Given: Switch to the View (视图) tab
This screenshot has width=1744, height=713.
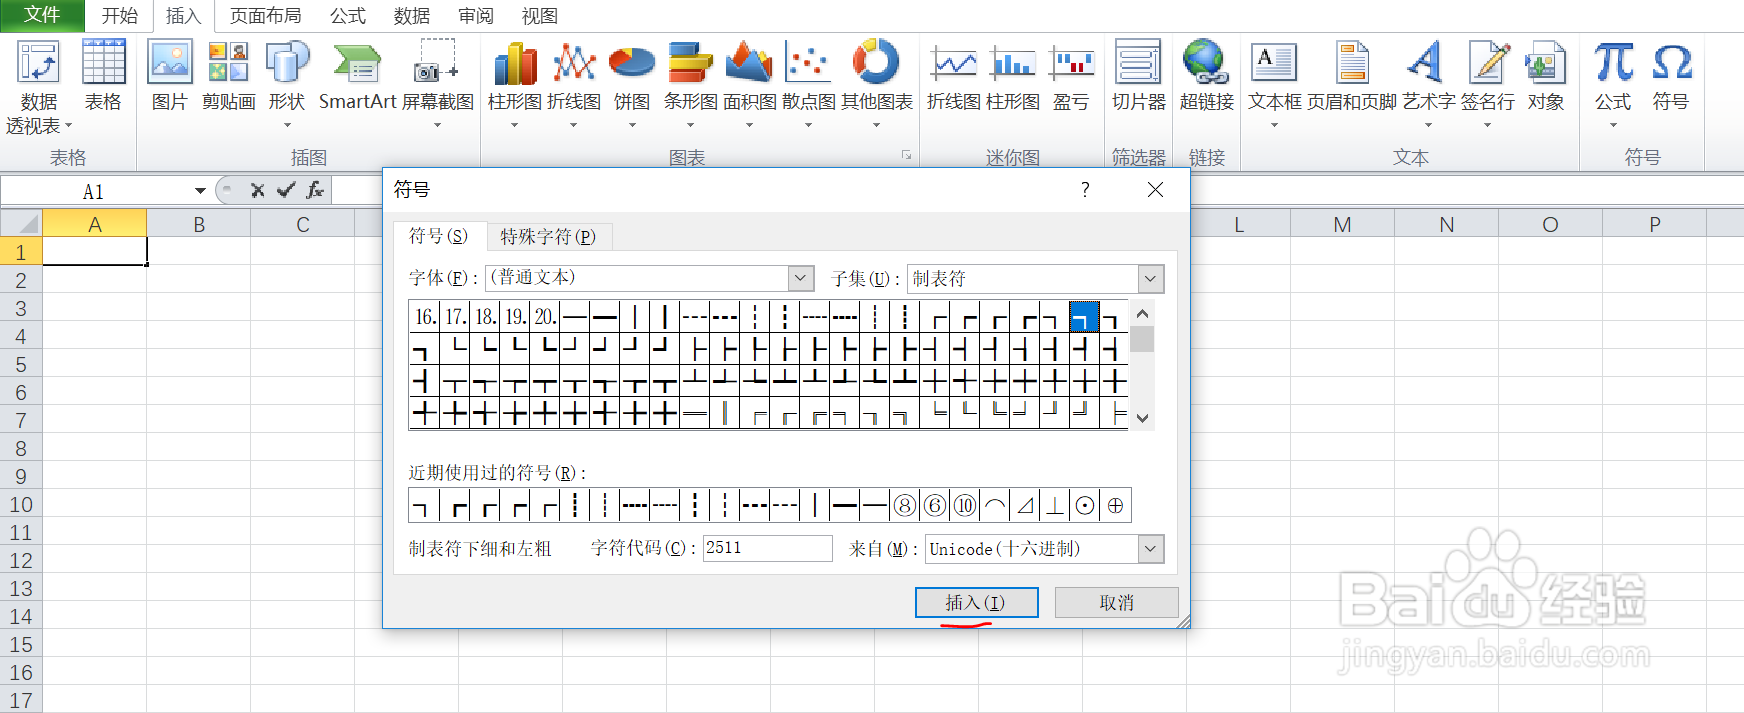Looking at the screenshot, I should point(540,16).
